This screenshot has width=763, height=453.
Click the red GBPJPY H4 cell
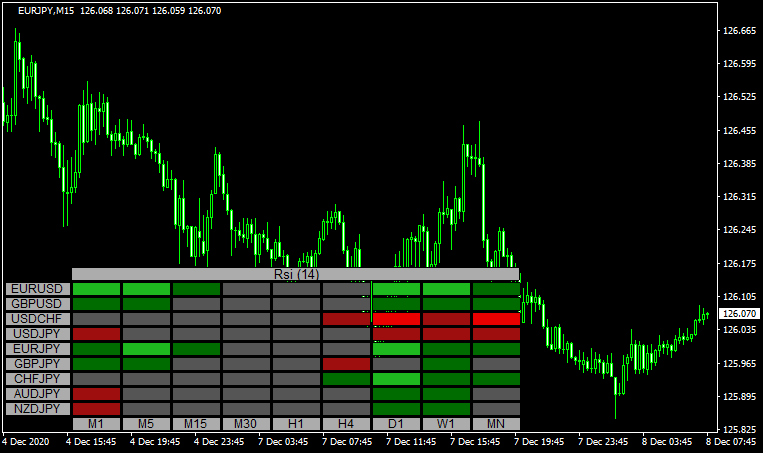(x=346, y=364)
